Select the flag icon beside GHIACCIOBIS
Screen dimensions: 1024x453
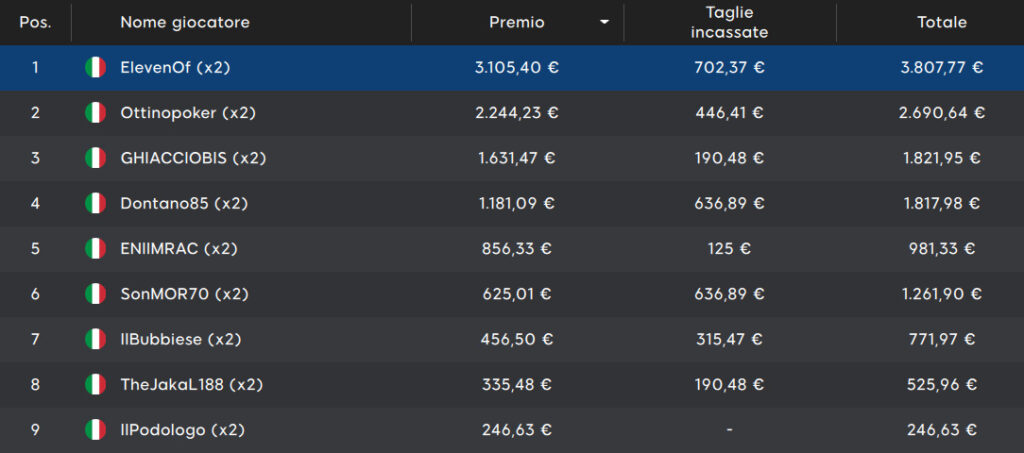95,158
